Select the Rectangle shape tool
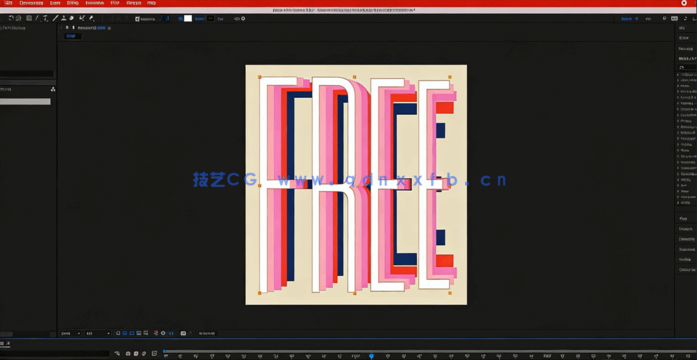Screen dimensions: 697x360 click(x=29, y=19)
